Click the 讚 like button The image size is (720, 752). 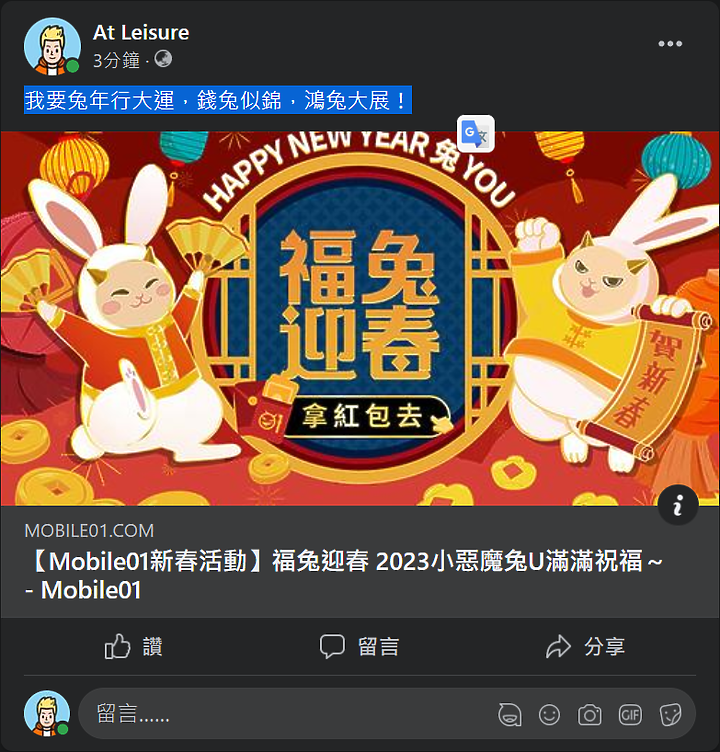click(133, 646)
